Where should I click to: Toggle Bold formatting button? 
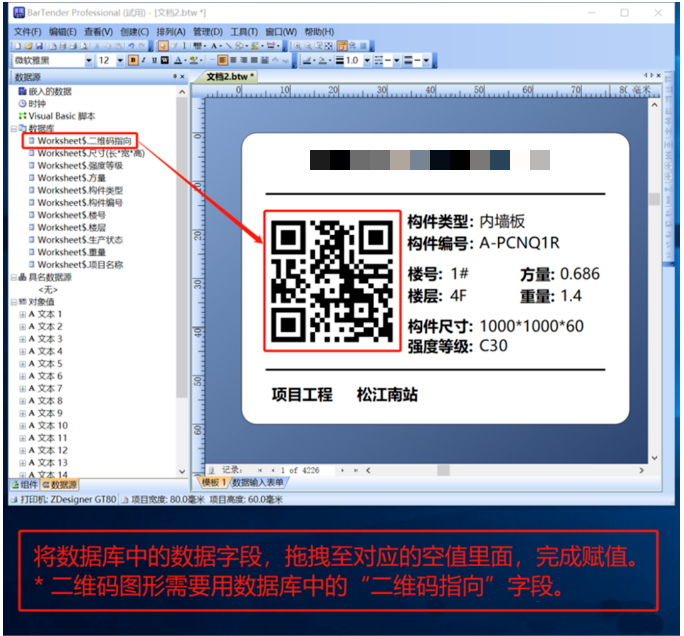[133, 60]
